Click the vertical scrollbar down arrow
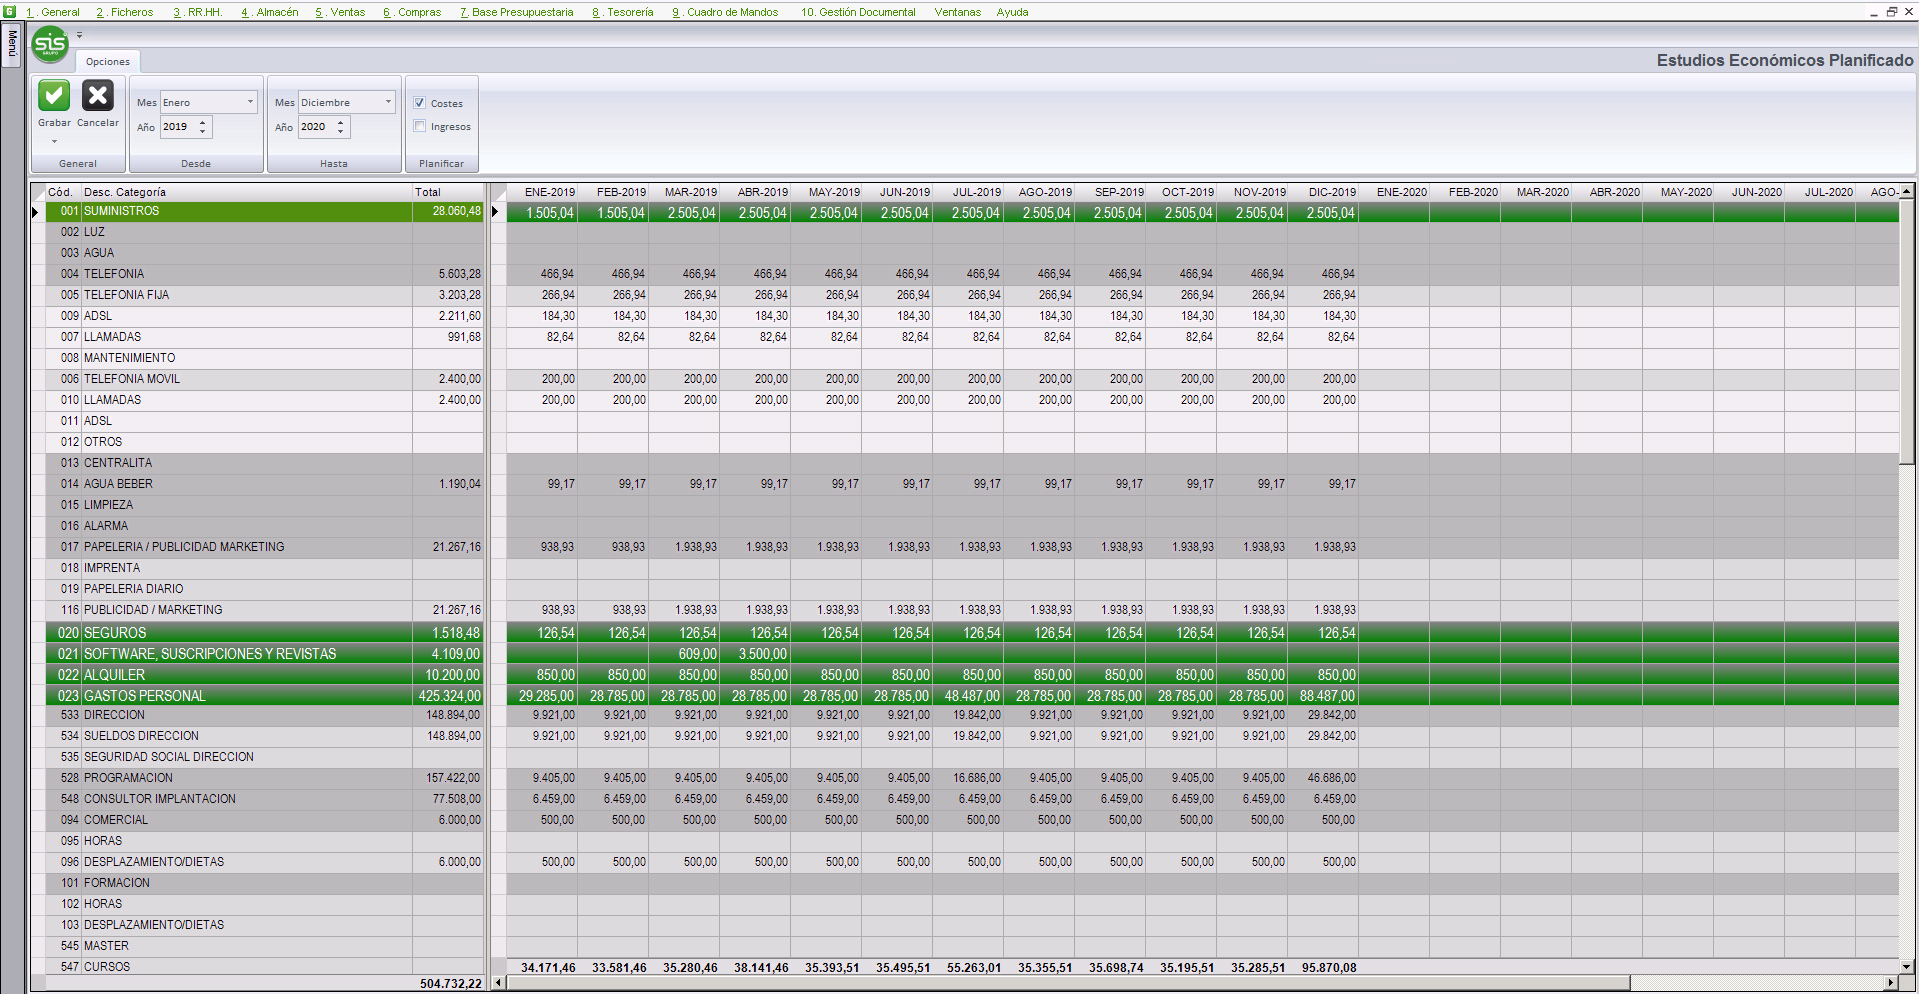 [1907, 967]
